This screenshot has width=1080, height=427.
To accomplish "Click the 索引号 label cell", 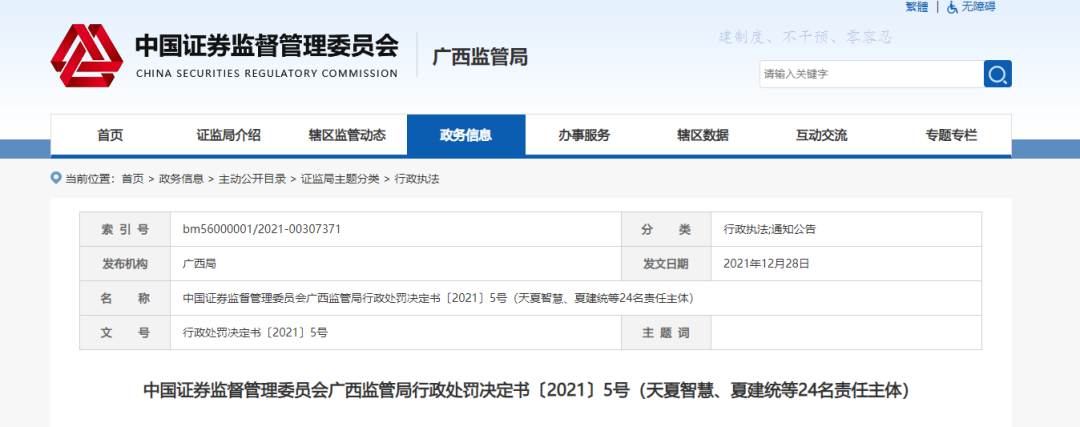I will coord(125,229).
